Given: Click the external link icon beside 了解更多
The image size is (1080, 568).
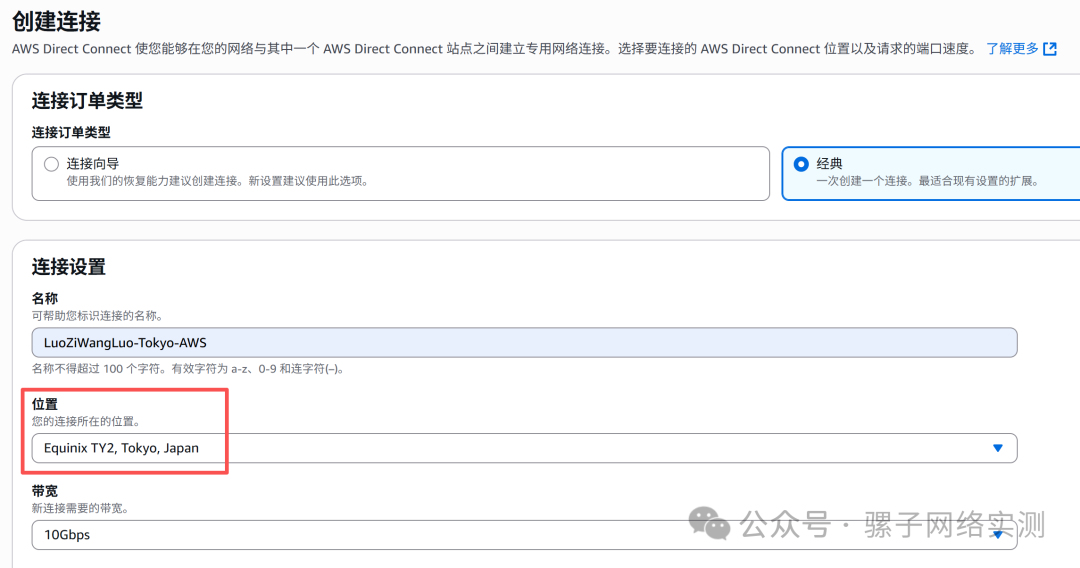Looking at the screenshot, I should click(x=1050, y=48).
